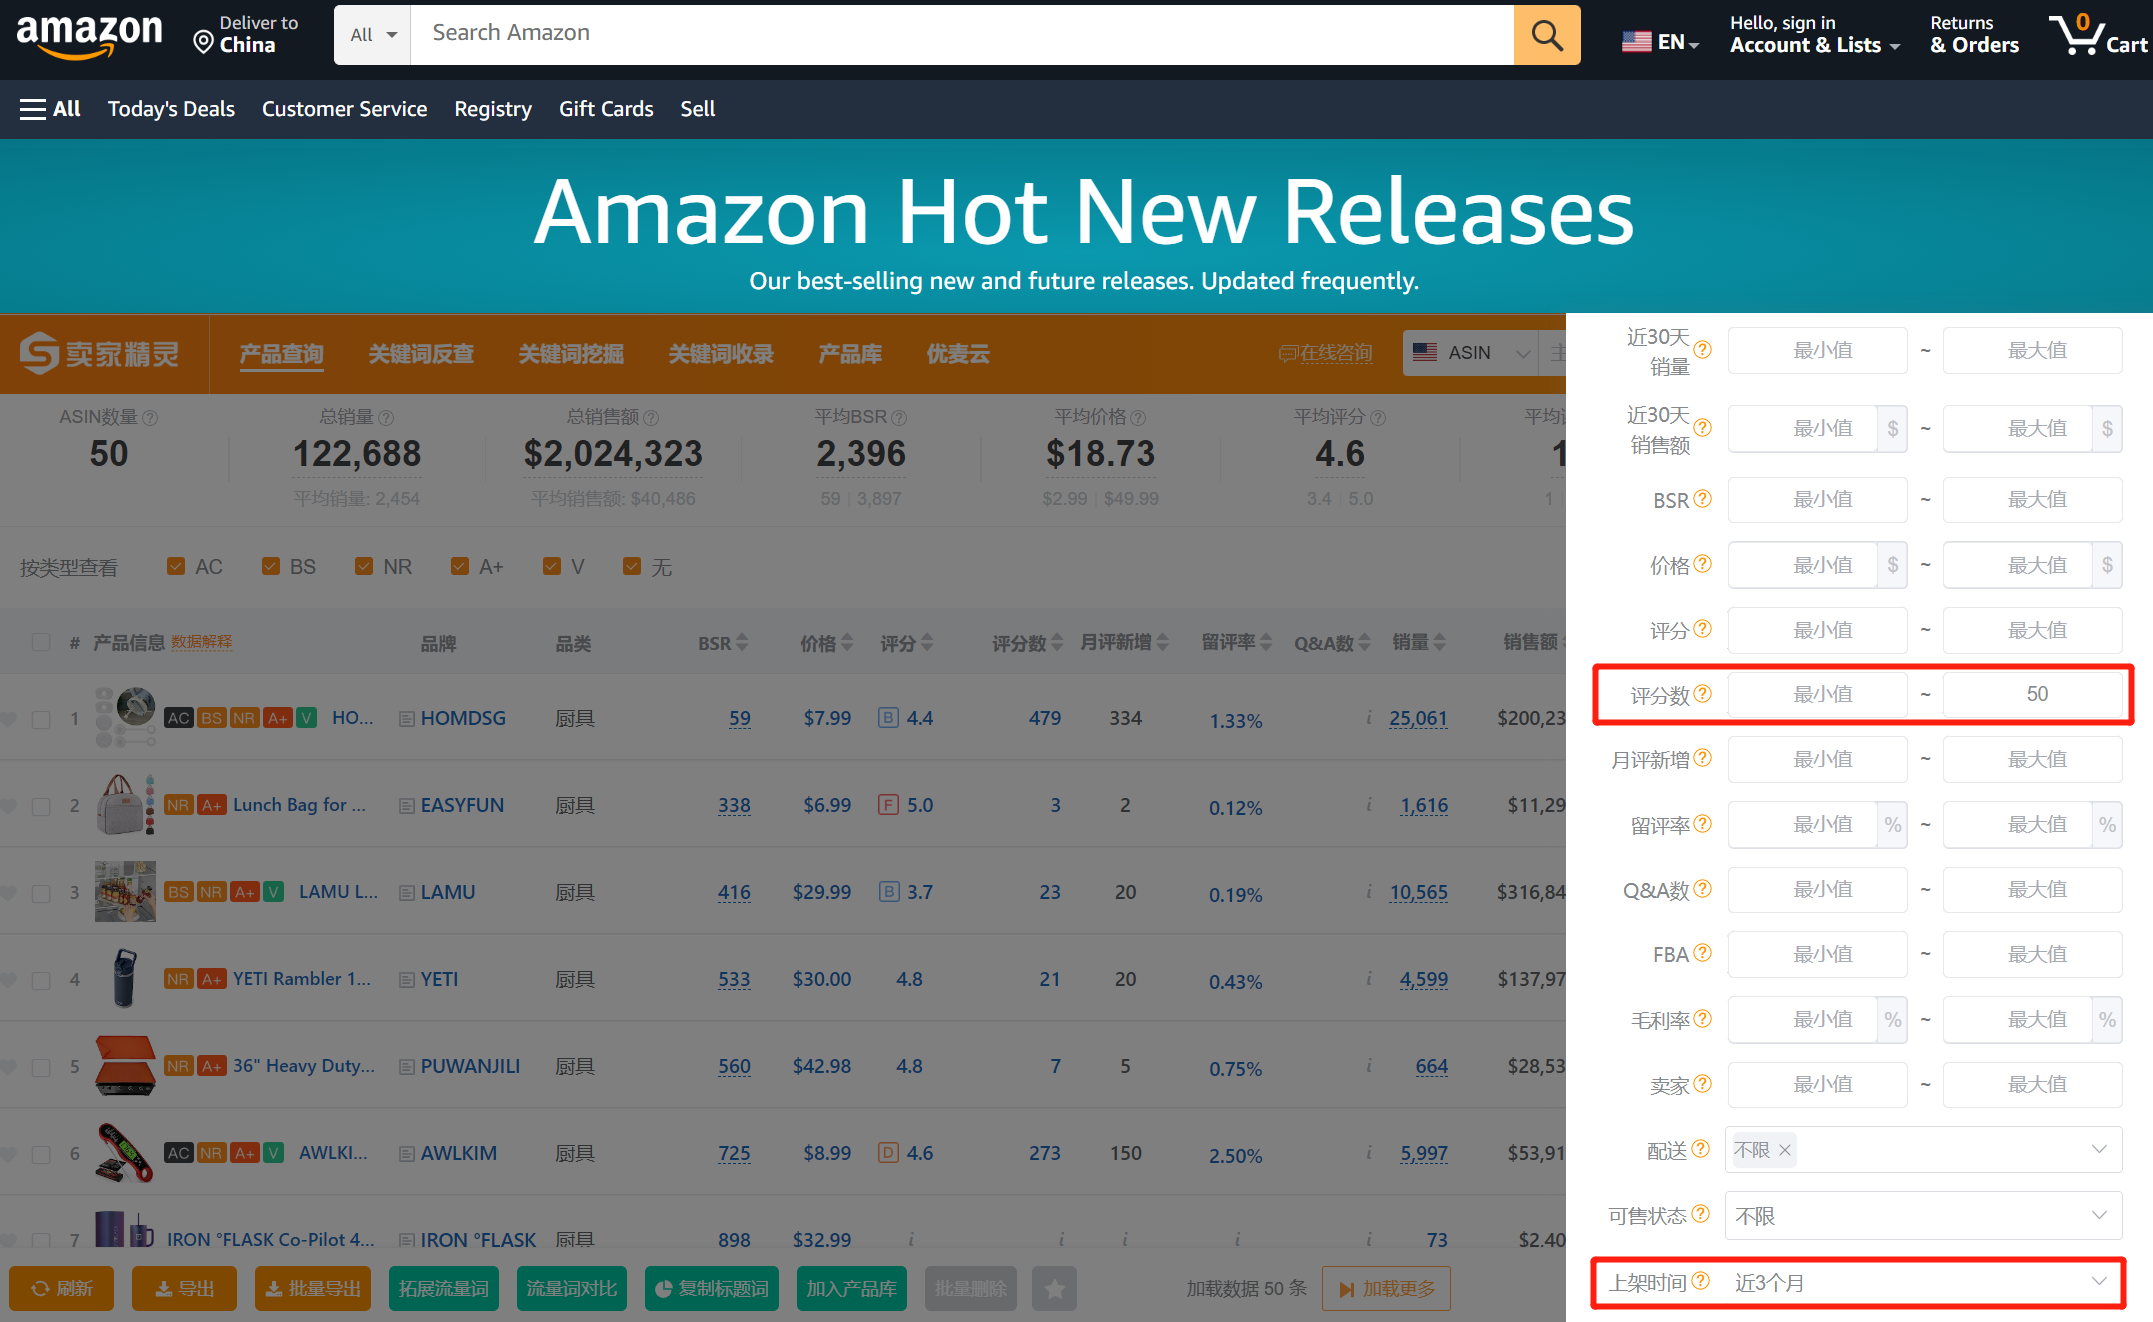Click help icon next to BSR filter
2153x1322 pixels.
tap(1702, 498)
